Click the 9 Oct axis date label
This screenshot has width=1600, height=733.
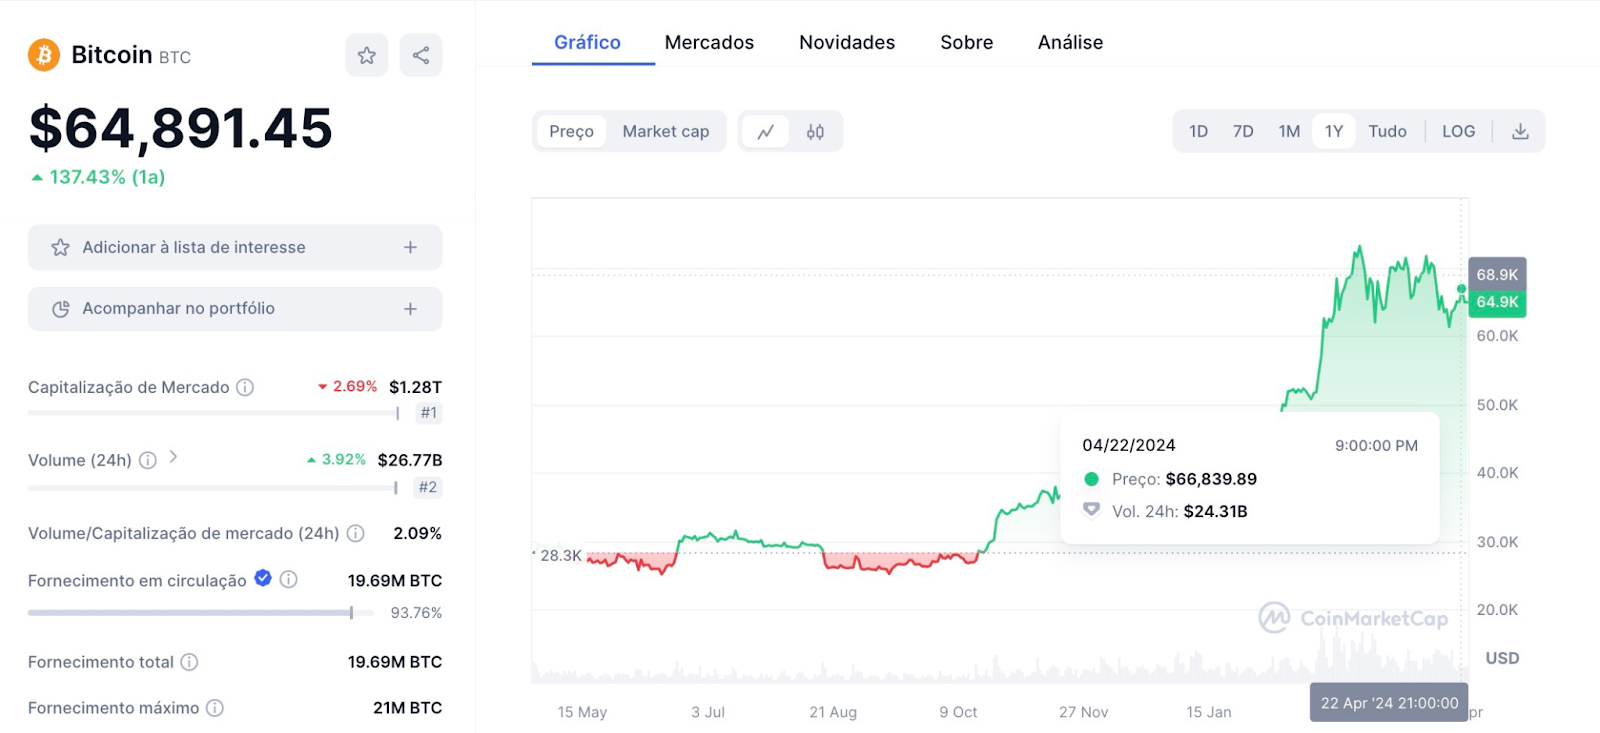958,712
